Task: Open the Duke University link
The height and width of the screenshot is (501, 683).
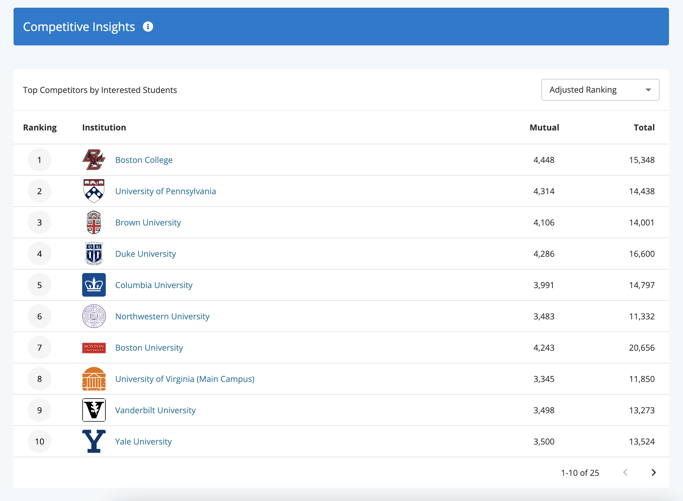Action: (x=145, y=254)
